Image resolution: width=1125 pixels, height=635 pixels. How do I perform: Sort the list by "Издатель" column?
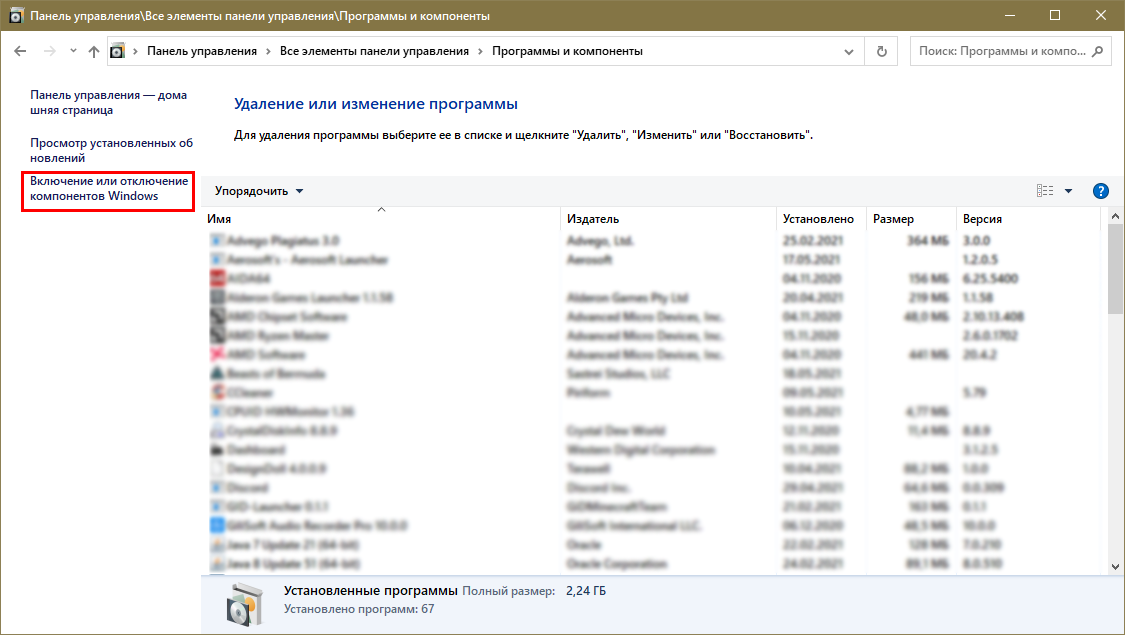593,219
